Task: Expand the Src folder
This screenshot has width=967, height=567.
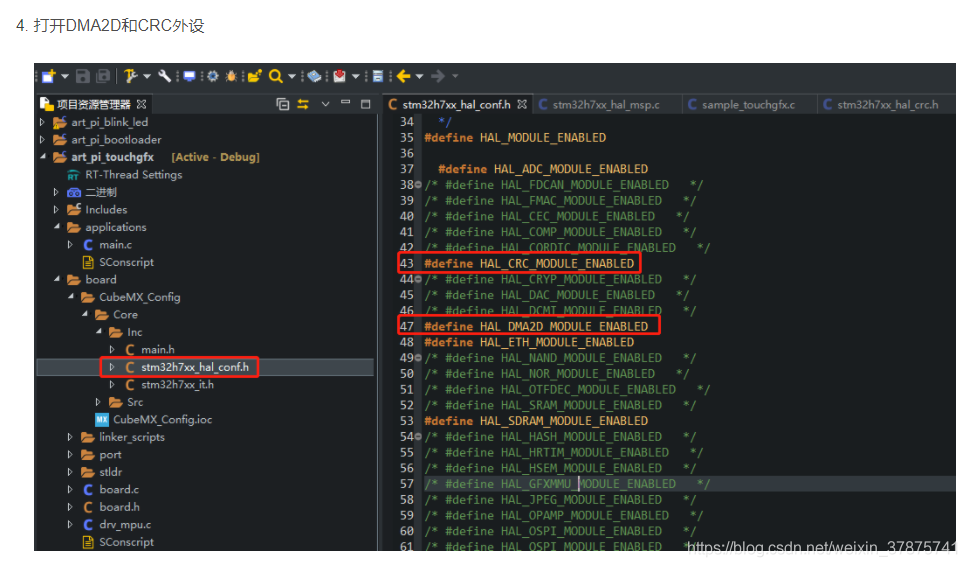Action: tap(99, 402)
